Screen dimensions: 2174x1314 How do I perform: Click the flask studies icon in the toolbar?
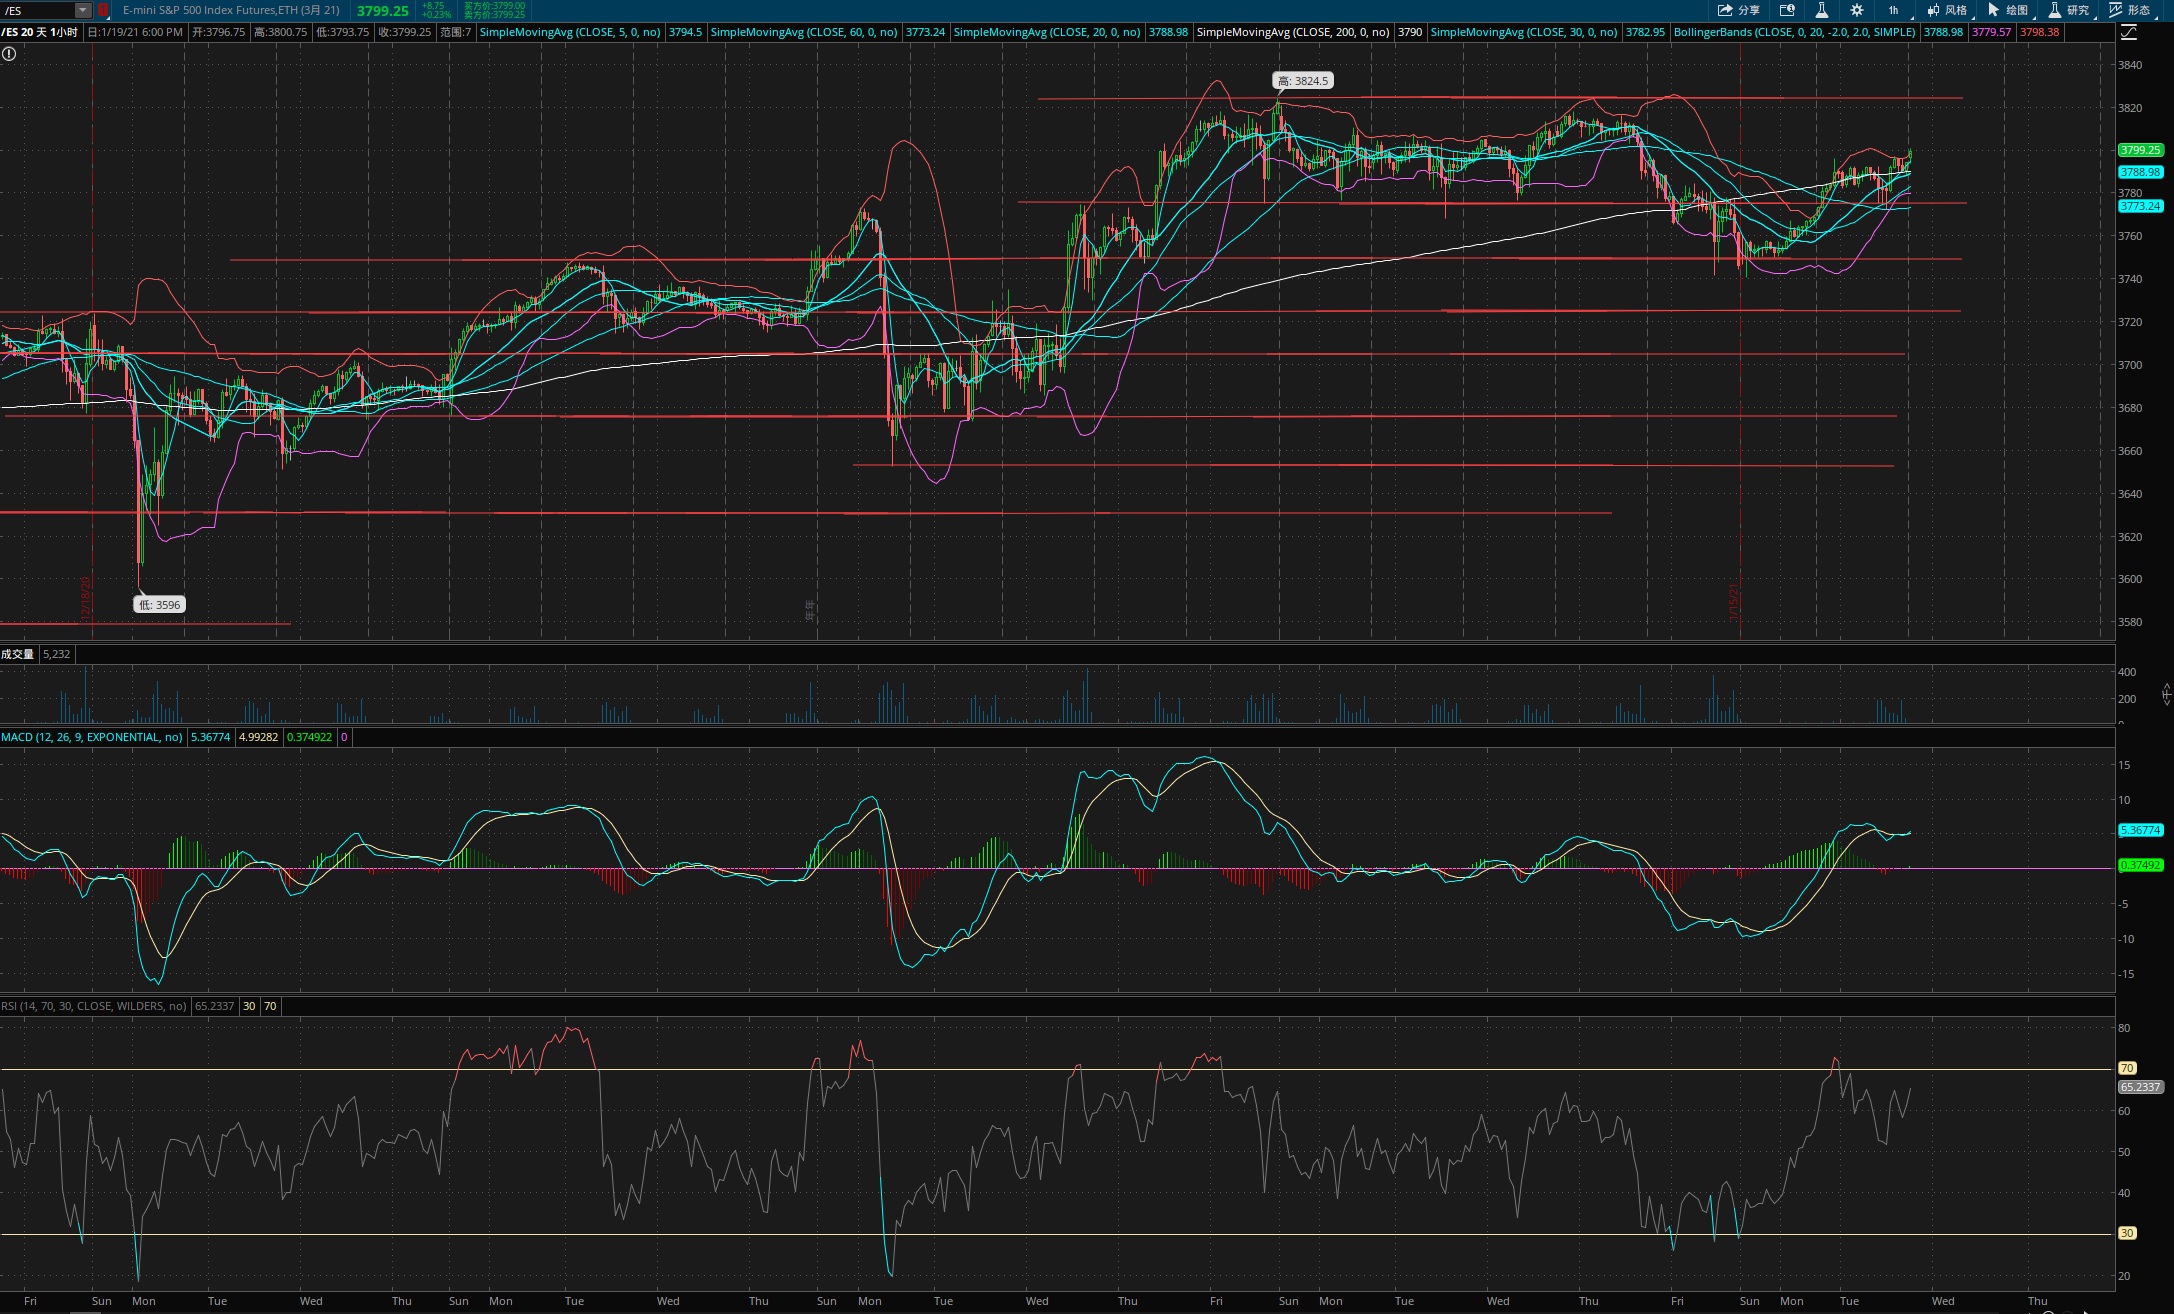(x=1821, y=10)
